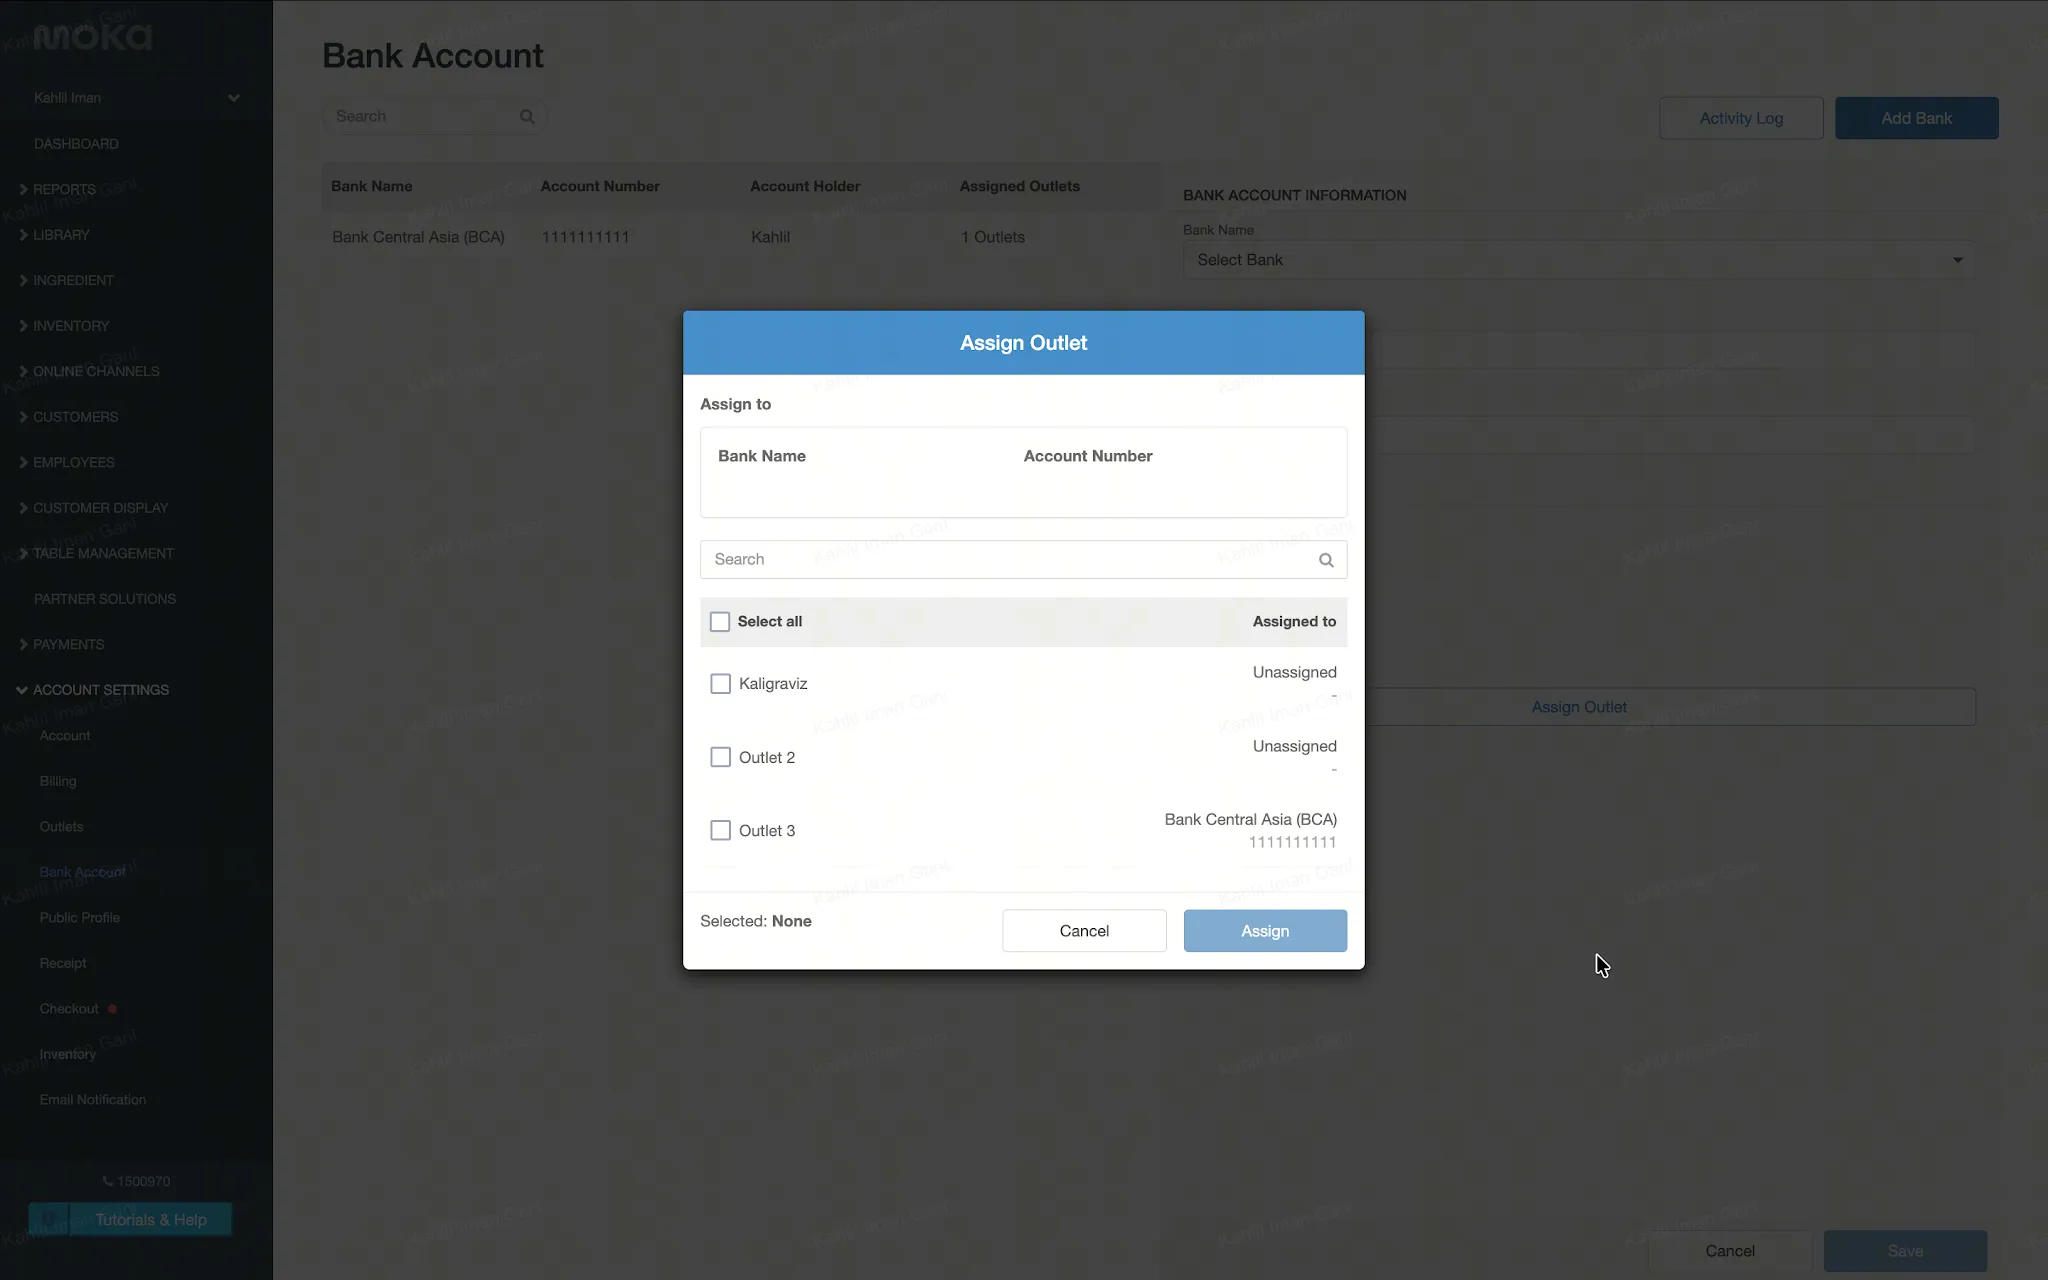Click the account number 1111111111 in the bank table
Image resolution: width=2048 pixels, height=1280 pixels.
tap(585, 237)
